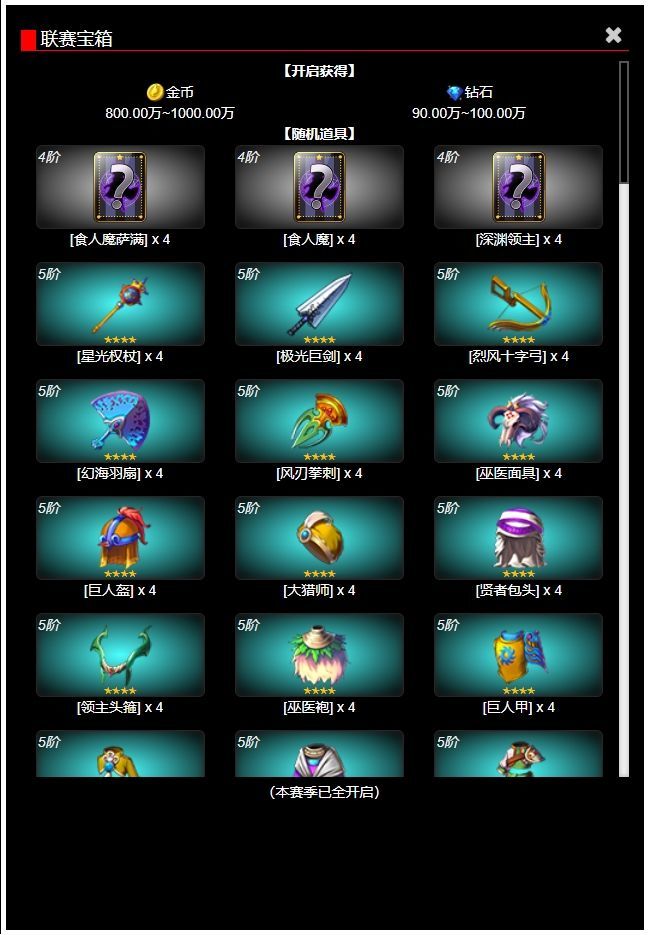648x935 pixels.
Task: Click the 极光巨剑 sword icon
Action: 319,304
